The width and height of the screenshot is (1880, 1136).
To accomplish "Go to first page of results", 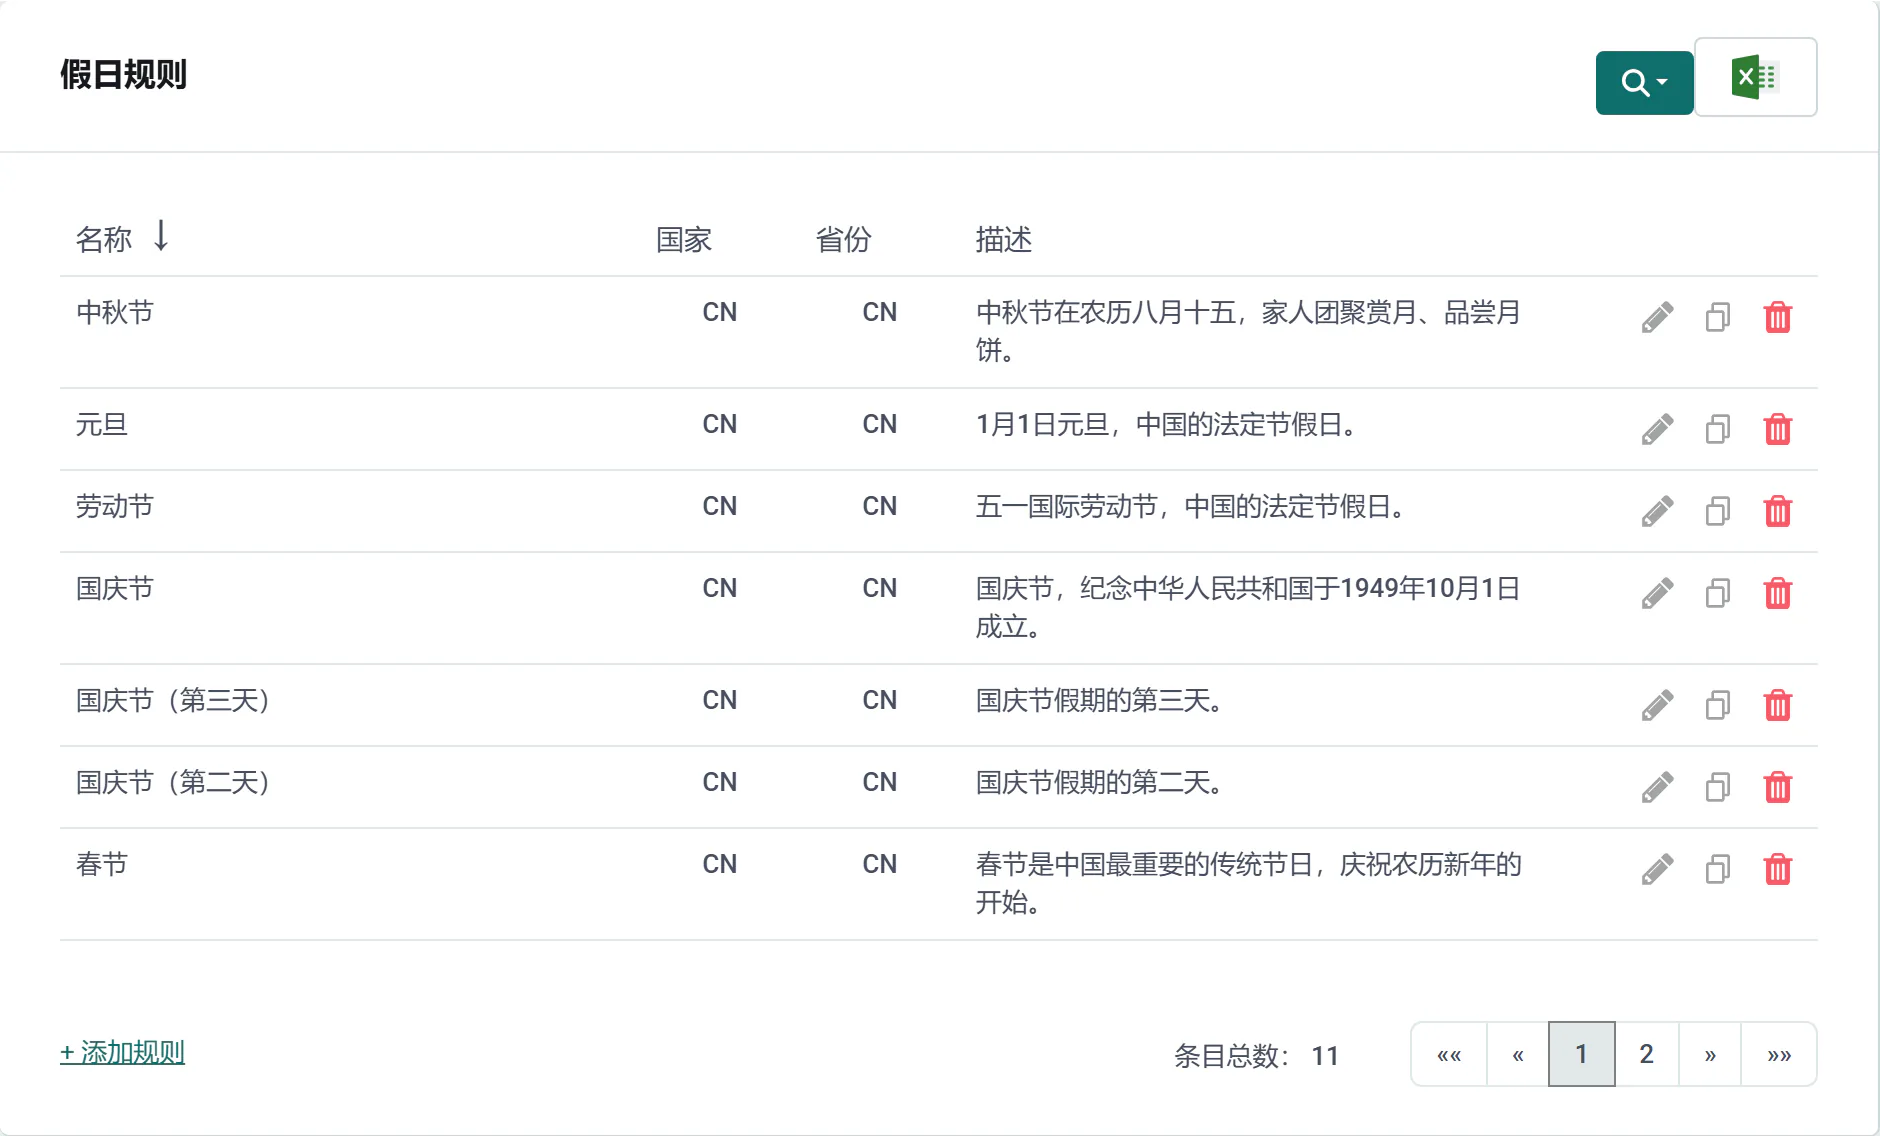I will pos(1449,1054).
